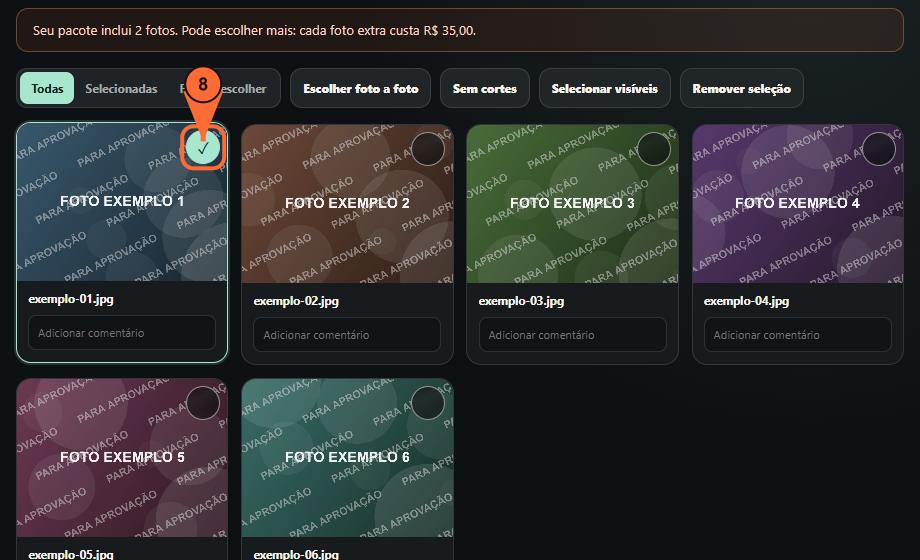Click the exemplo-03.jpg file name
920x560 pixels.
tap(521, 301)
